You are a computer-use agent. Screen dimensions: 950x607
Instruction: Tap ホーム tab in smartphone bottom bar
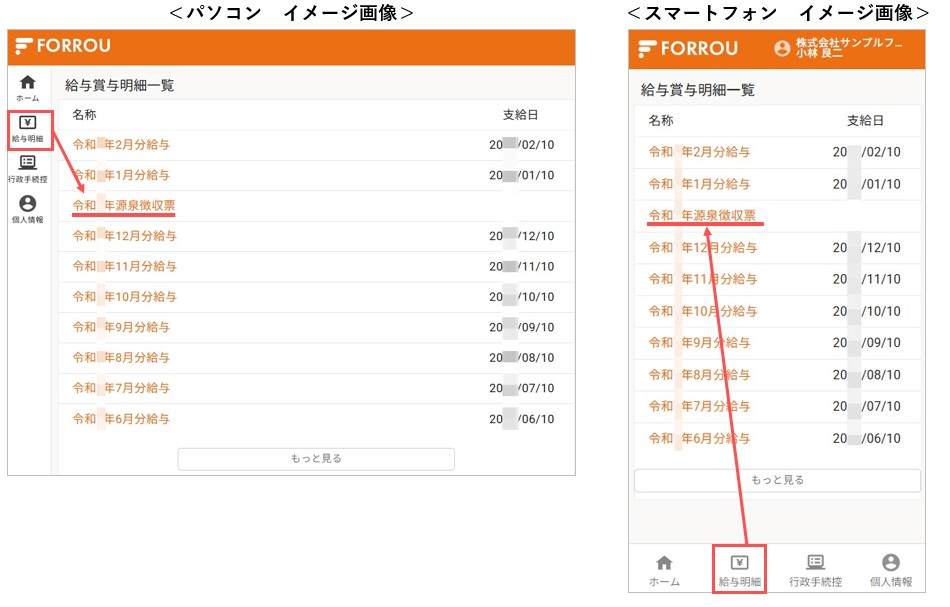[664, 571]
